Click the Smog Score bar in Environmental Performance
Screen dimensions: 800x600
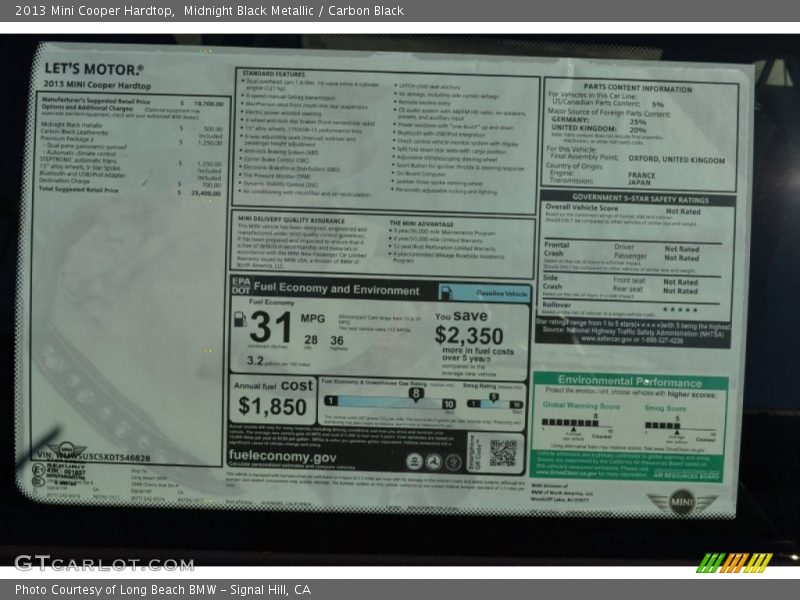[x=662, y=425]
